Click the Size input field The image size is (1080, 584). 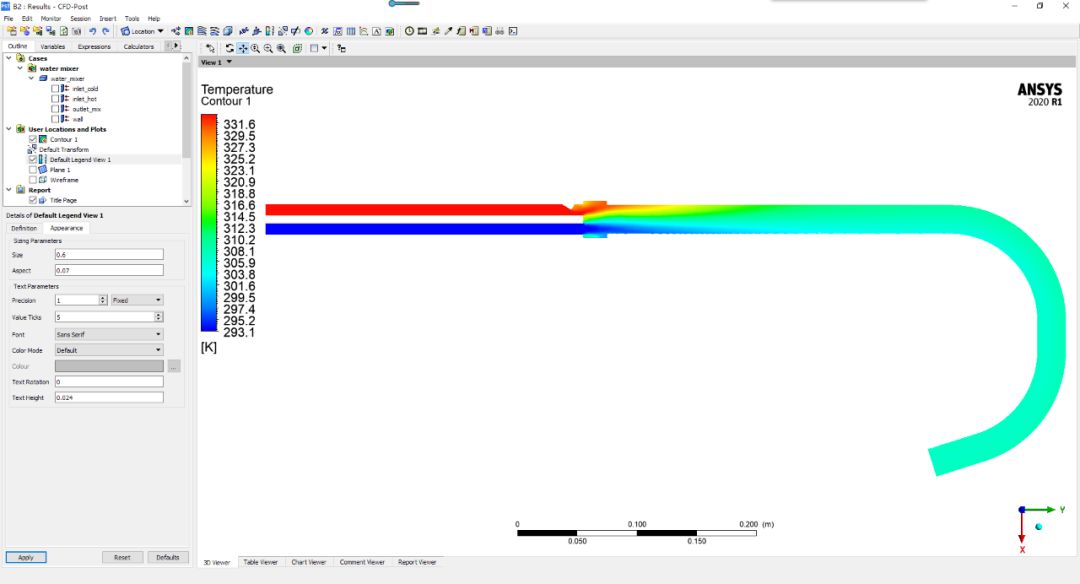pyautogui.click(x=109, y=254)
